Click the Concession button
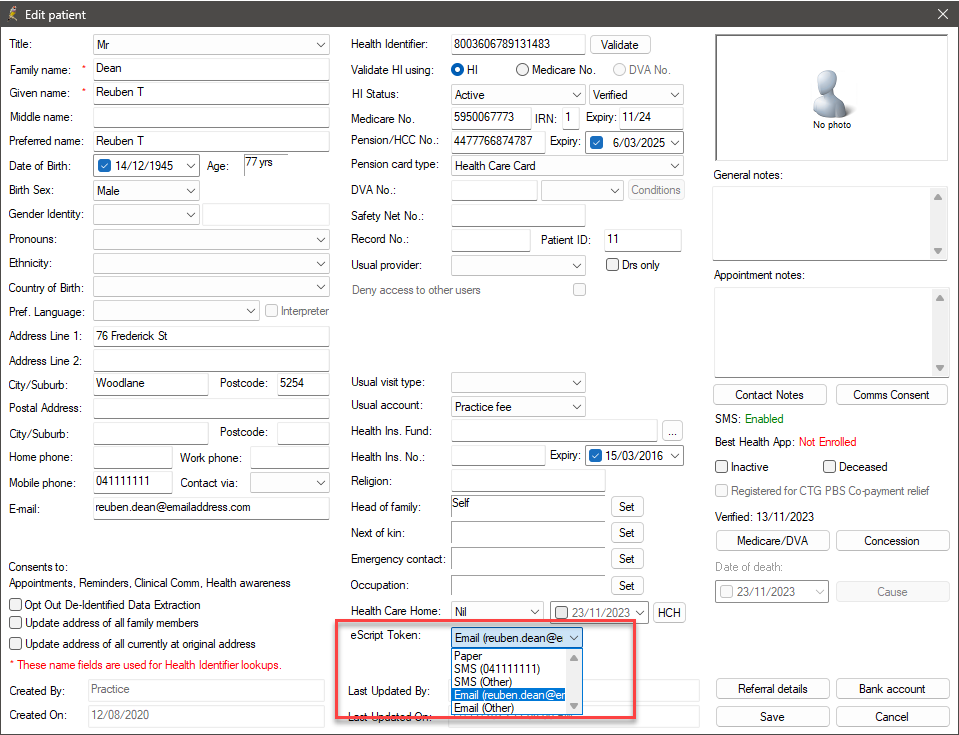The width and height of the screenshot is (959, 735). 892,541
